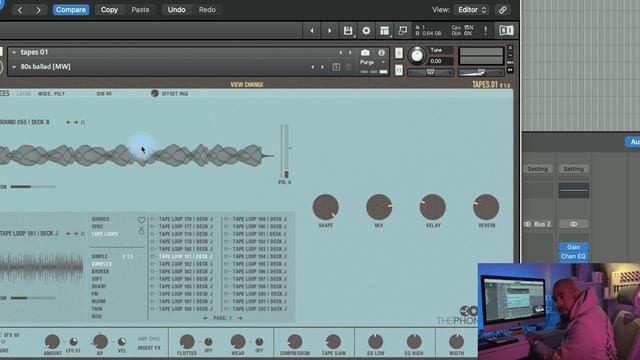The height and width of the screenshot is (360, 640).
Task: Load previous sound for Sound 055 Deck B
Action: [x=68, y=122]
